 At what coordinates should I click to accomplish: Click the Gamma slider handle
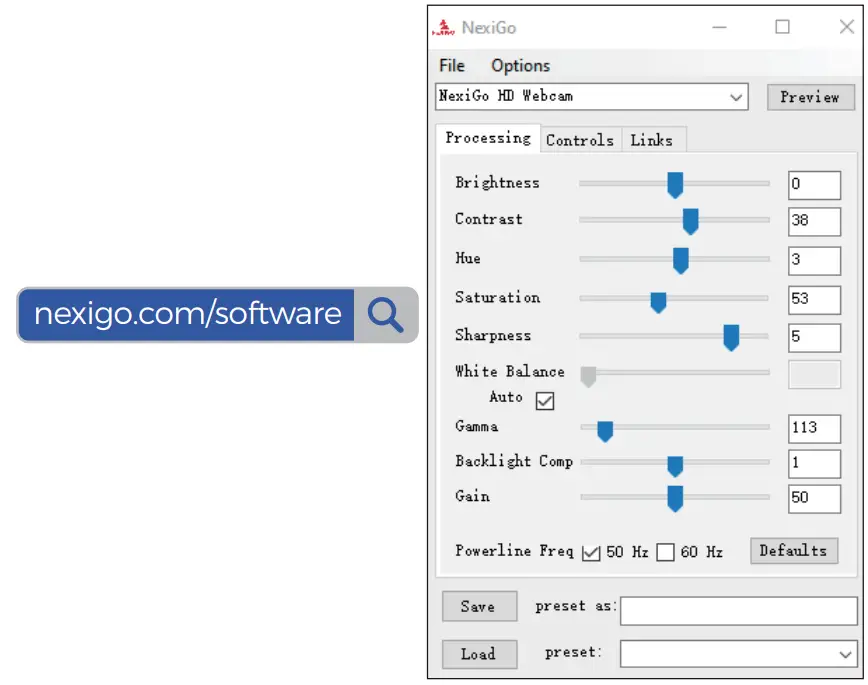605,431
